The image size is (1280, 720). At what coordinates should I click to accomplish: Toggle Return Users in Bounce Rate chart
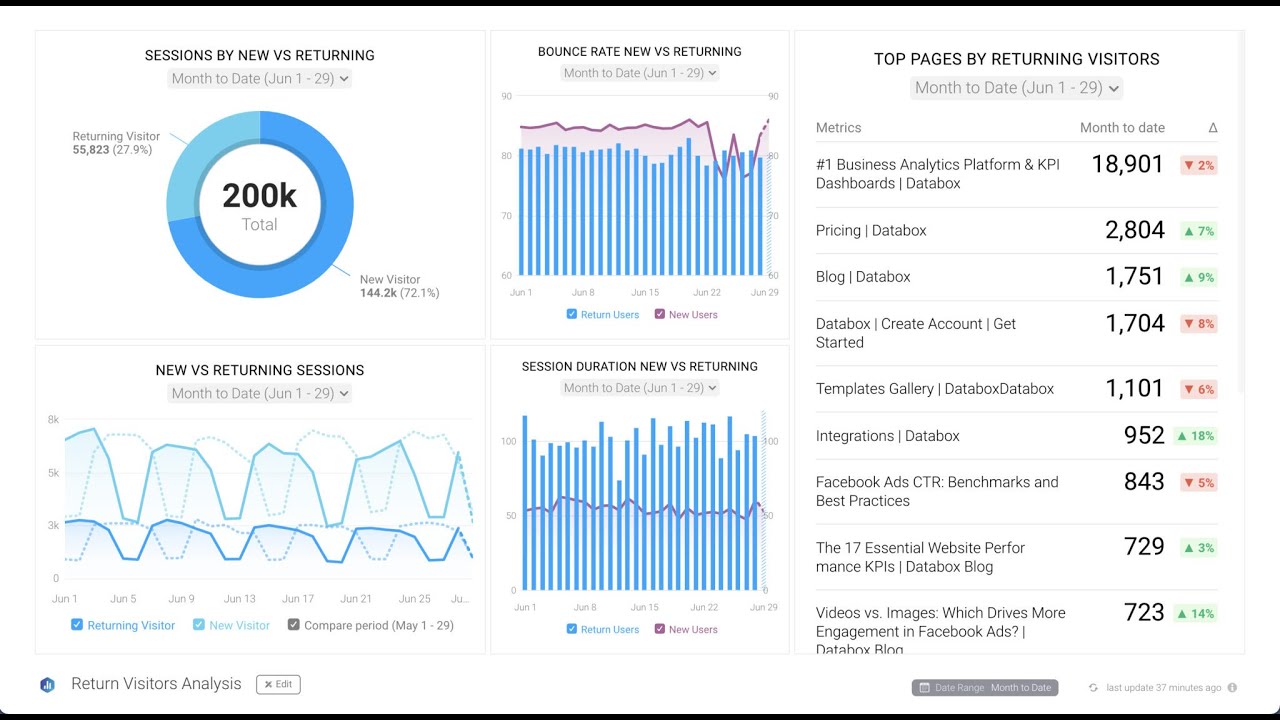tap(572, 314)
